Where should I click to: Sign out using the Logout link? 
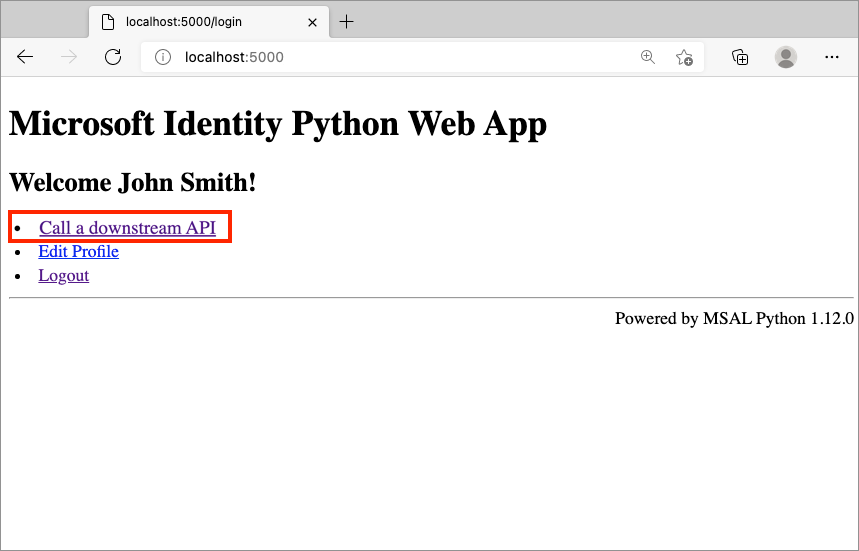pyautogui.click(x=63, y=275)
